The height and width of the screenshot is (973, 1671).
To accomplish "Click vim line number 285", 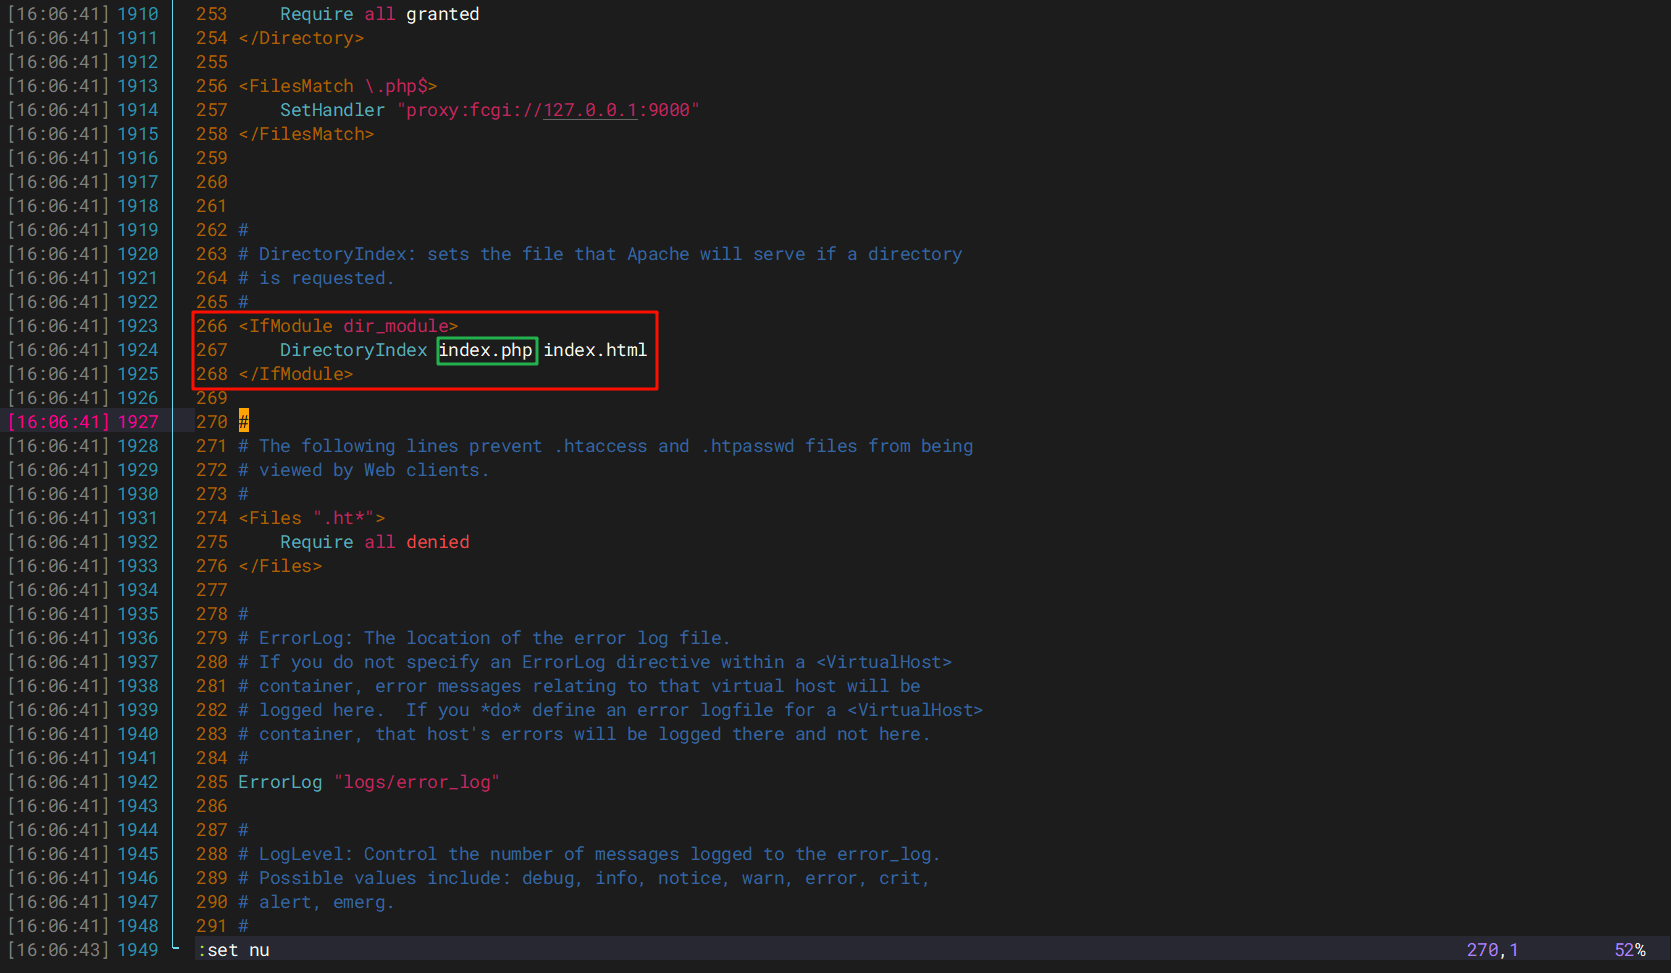I will [212, 782].
